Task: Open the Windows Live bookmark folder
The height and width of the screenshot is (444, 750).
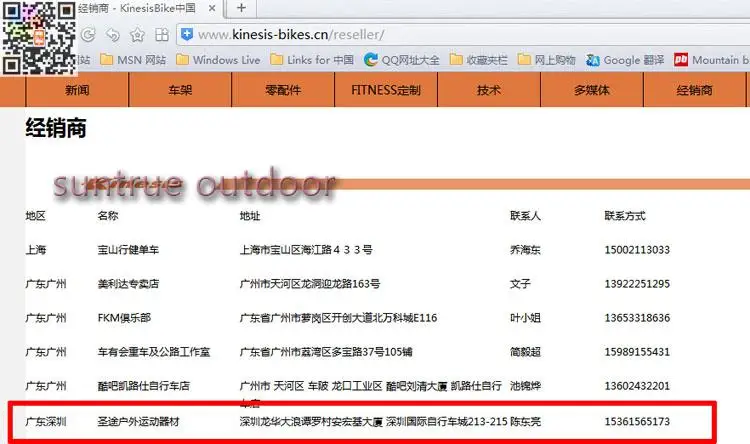Action: pos(218,60)
